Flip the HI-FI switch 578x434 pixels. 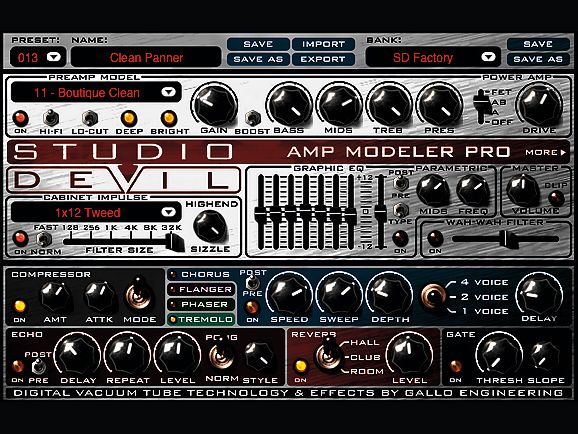pos(51,118)
